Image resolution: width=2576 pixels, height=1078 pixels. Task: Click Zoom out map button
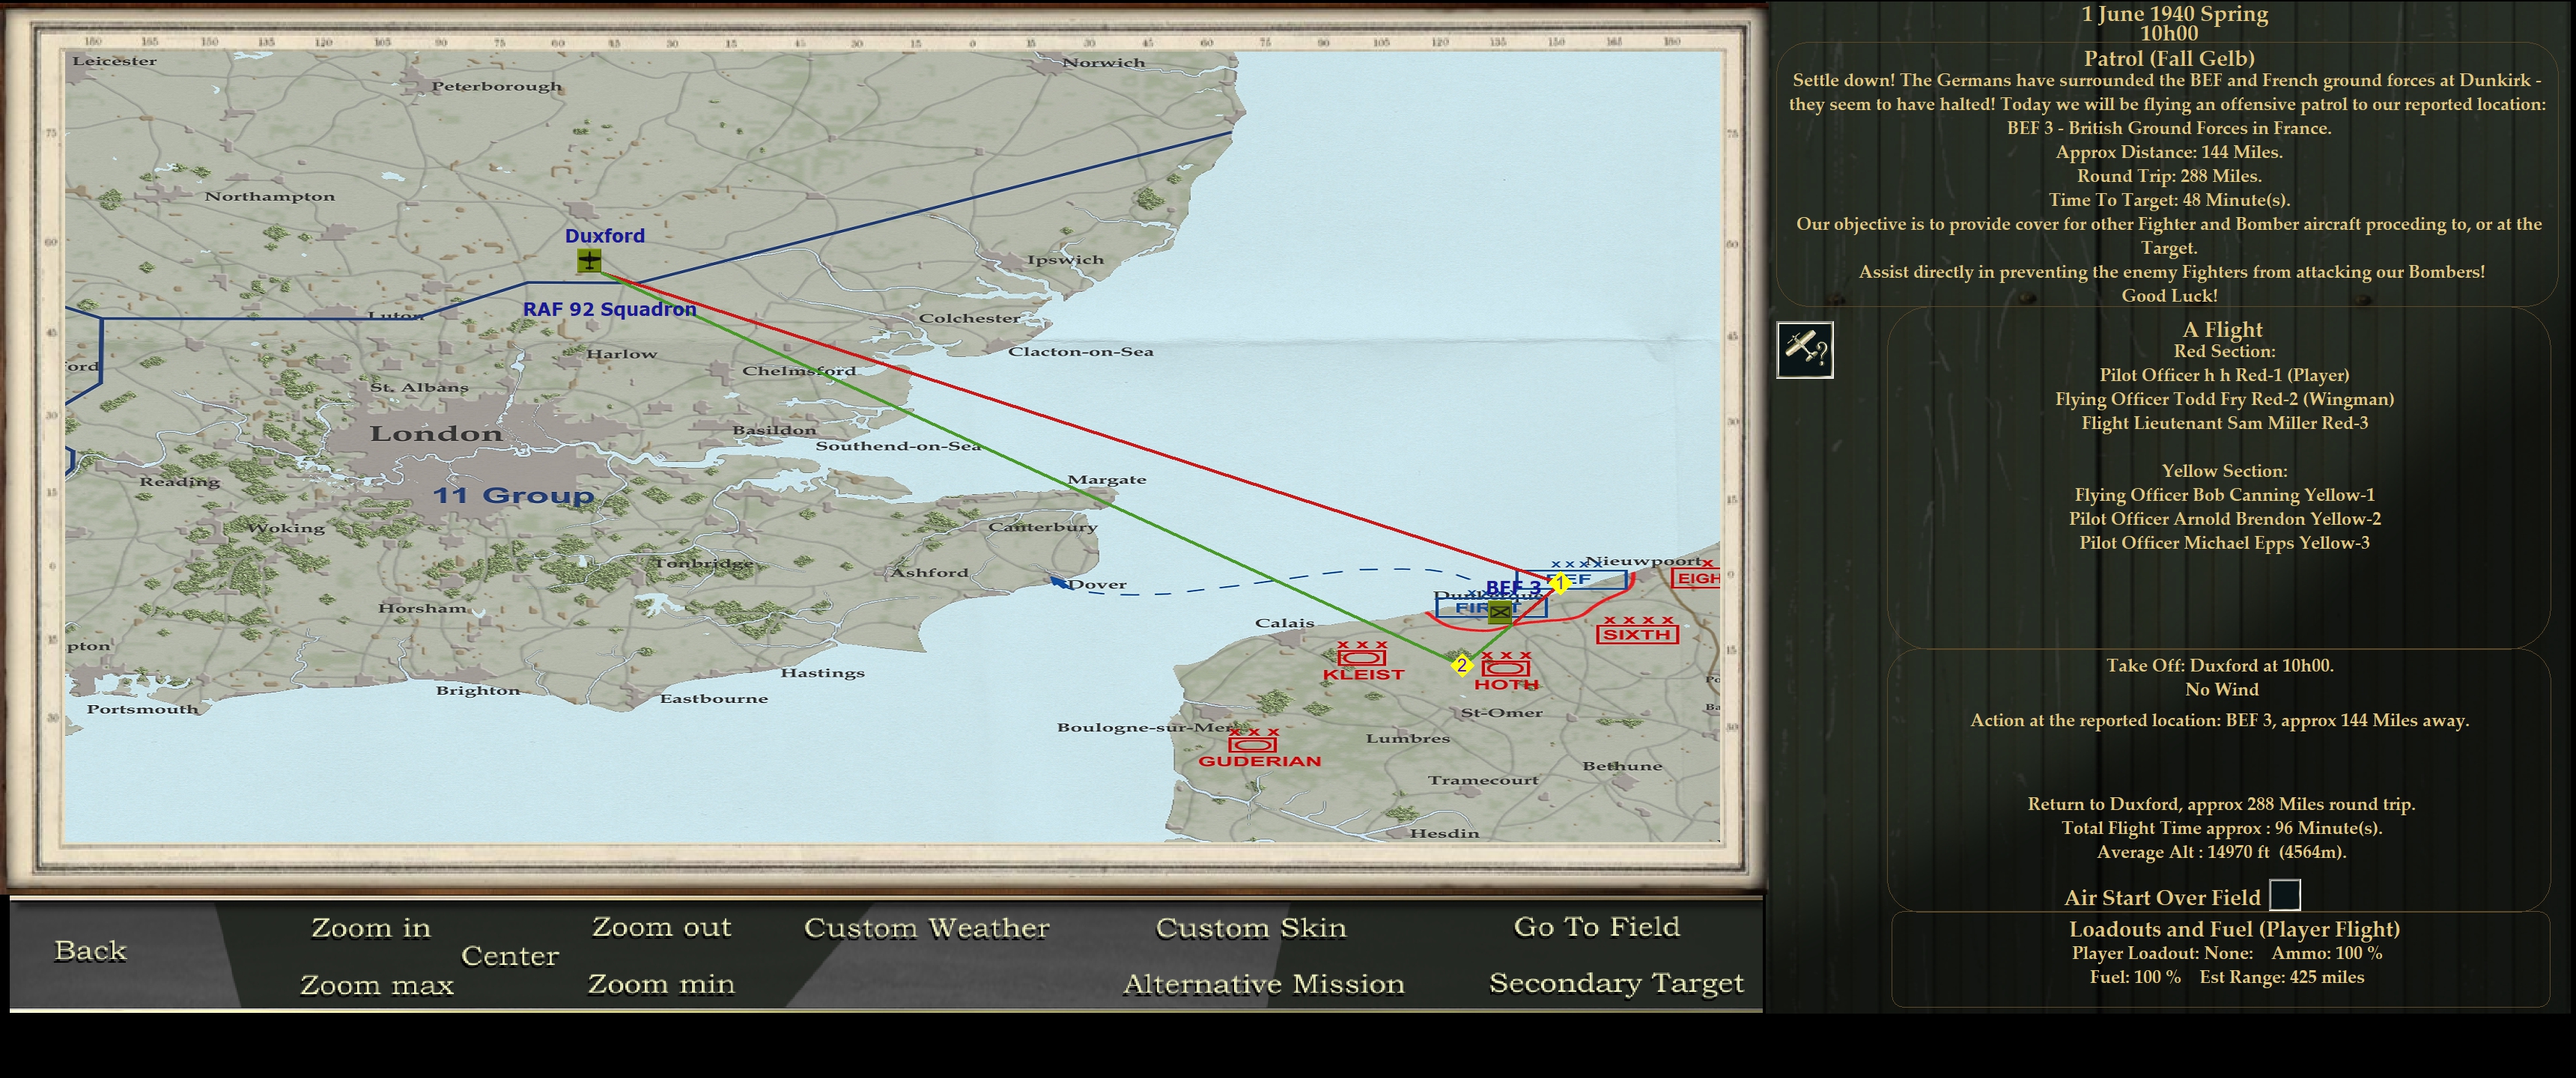(661, 927)
